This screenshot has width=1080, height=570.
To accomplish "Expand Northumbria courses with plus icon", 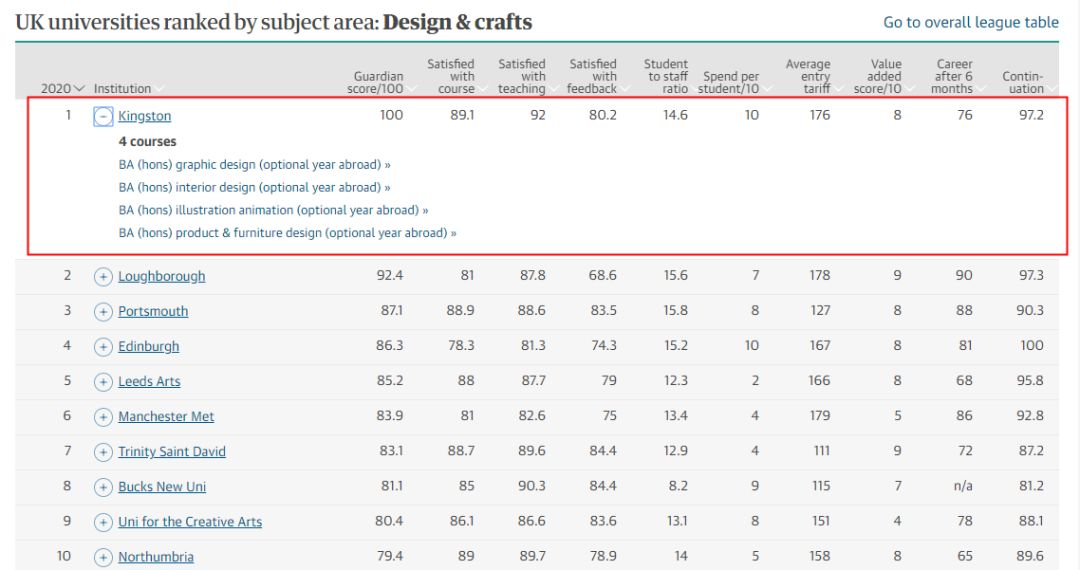I will 103,557.
